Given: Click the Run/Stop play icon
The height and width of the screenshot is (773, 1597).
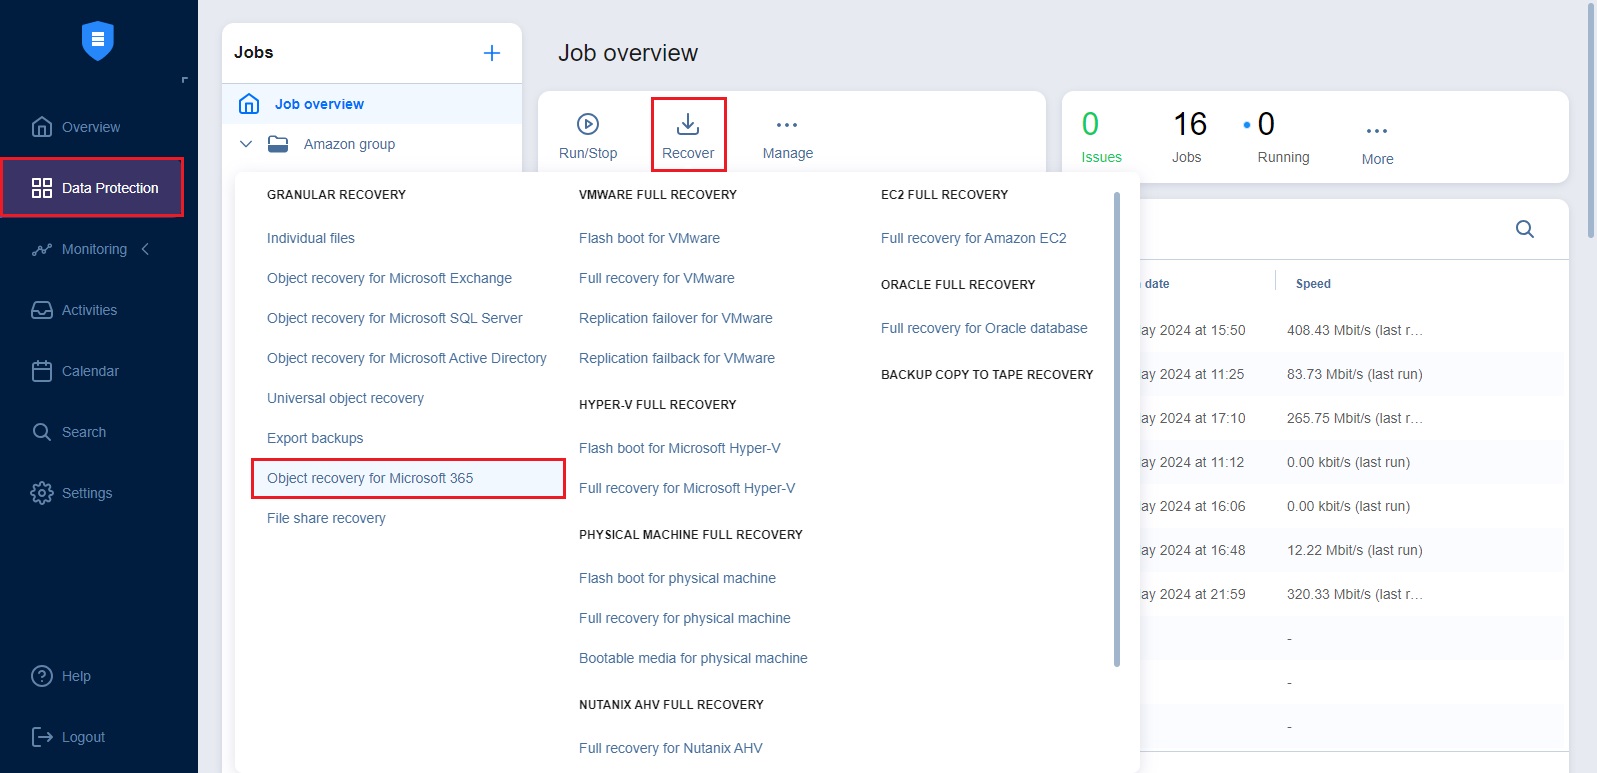Looking at the screenshot, I should coord(588,124).
